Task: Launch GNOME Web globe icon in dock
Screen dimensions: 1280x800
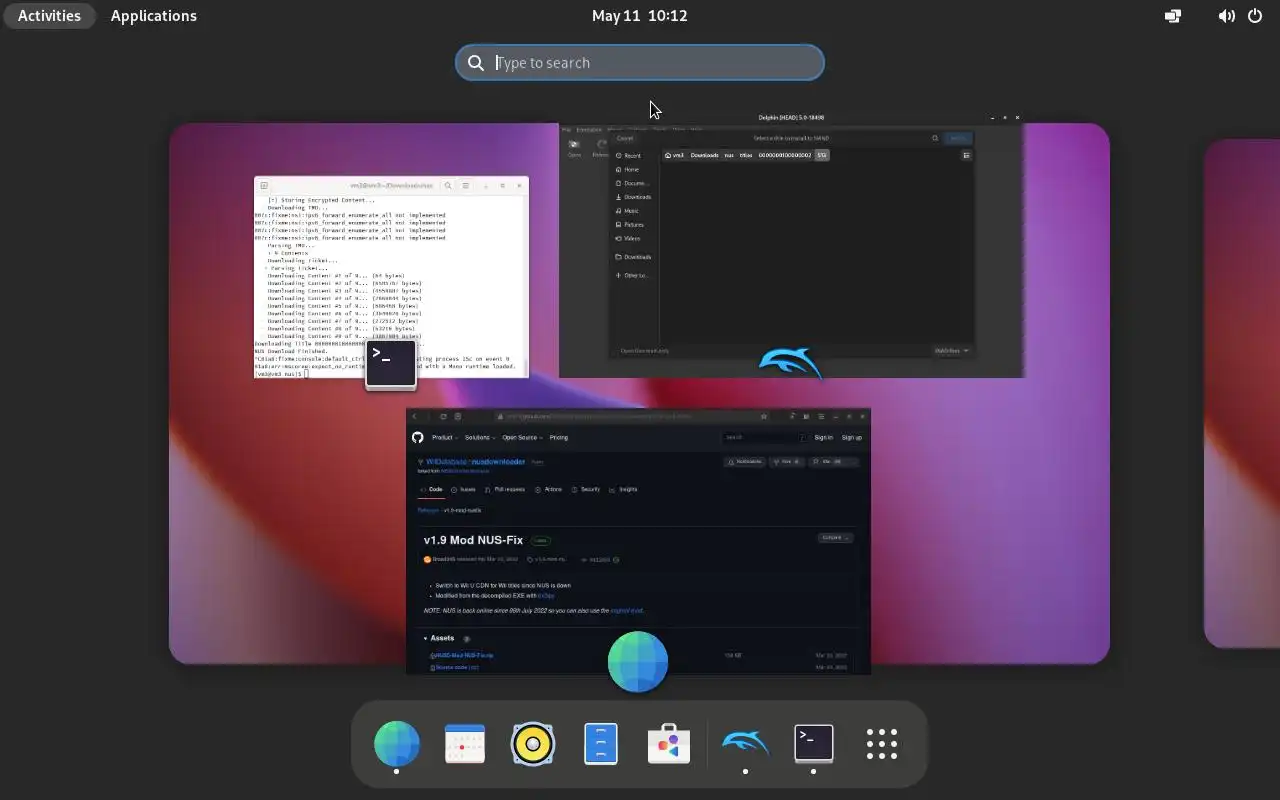Action: (x=397, y=744)
